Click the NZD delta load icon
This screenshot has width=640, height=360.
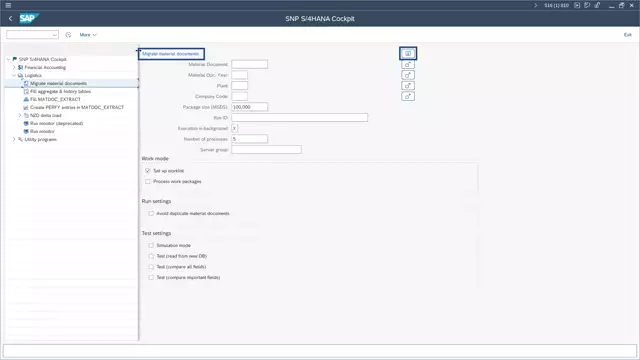(x=26, y=116)
